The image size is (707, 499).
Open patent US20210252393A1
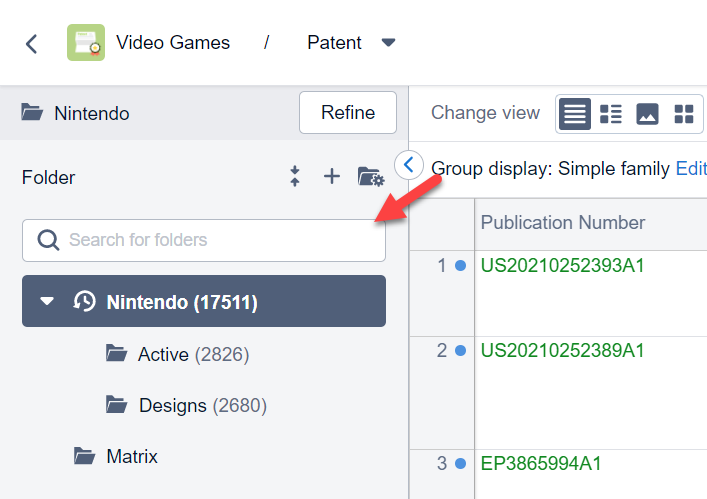click(x=562, y=266)
